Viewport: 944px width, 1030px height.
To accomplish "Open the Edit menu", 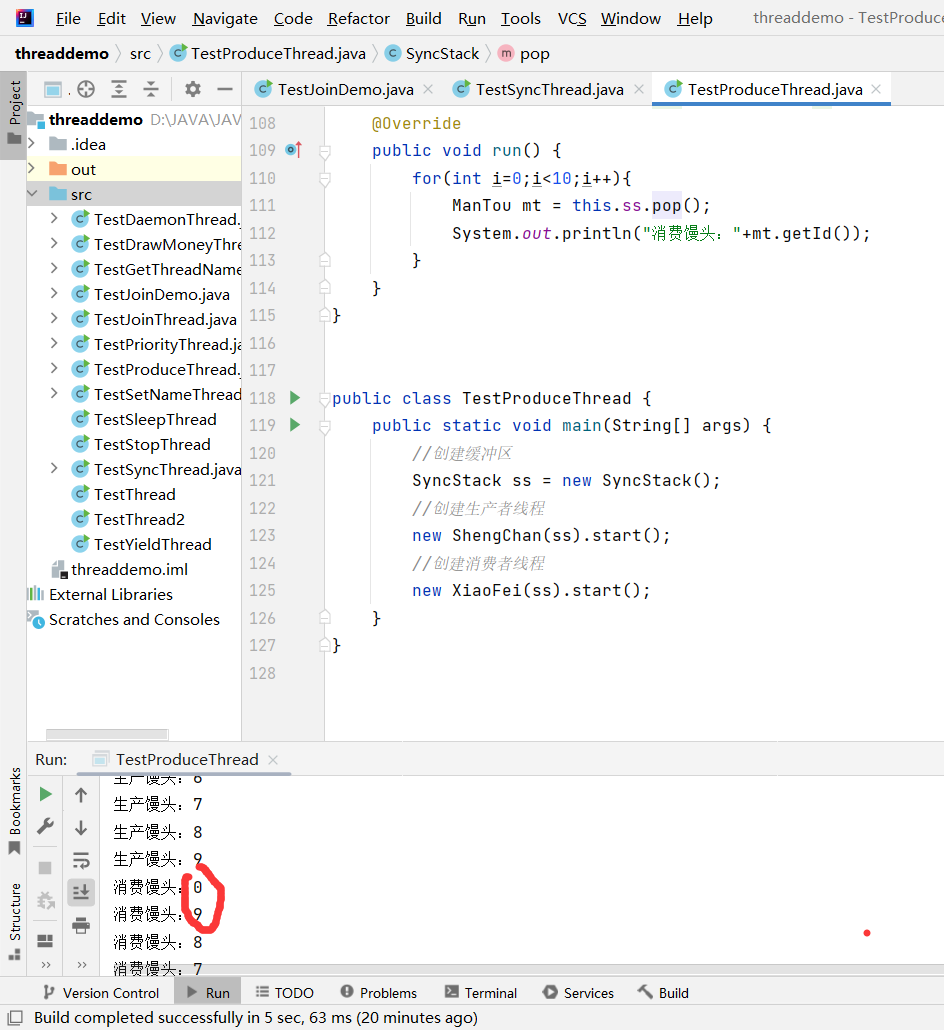I will point(111,18).
